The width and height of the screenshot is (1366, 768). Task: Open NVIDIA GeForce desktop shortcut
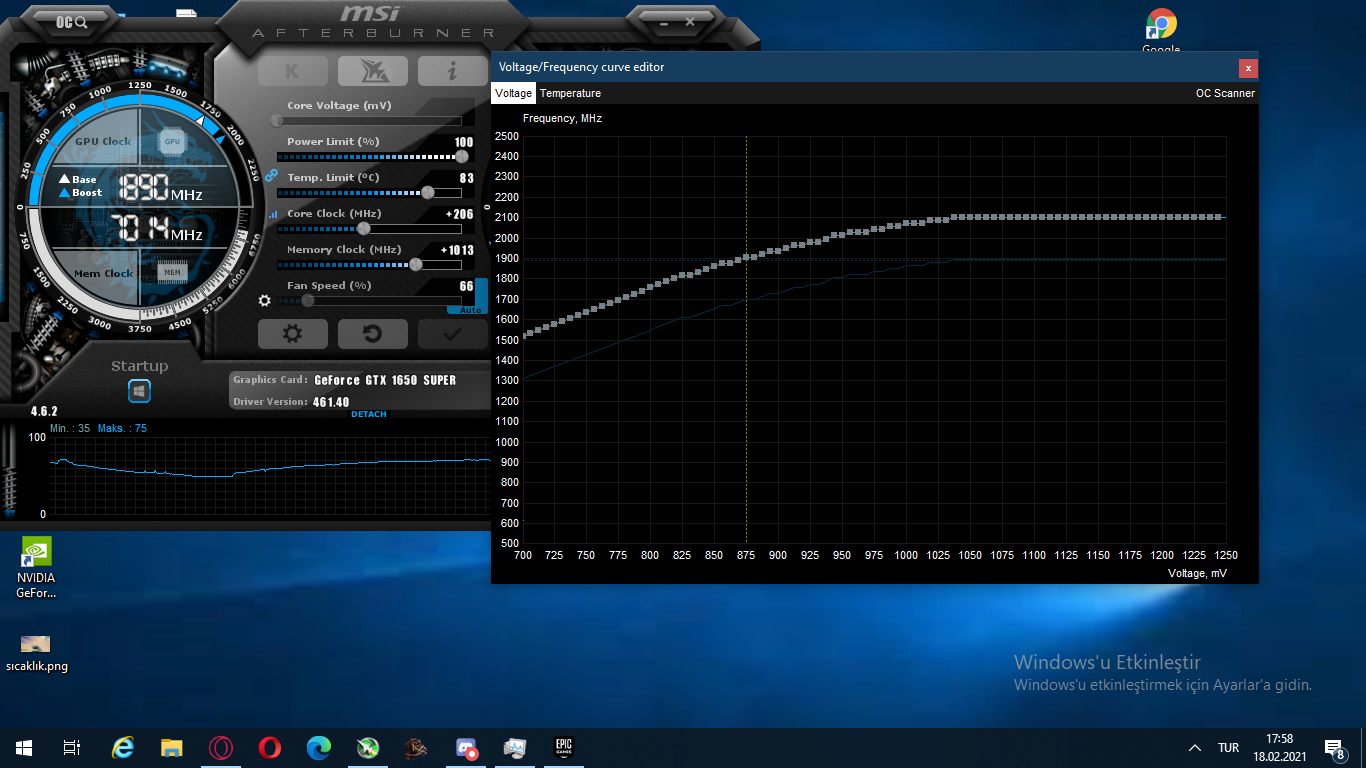point(36,568)
